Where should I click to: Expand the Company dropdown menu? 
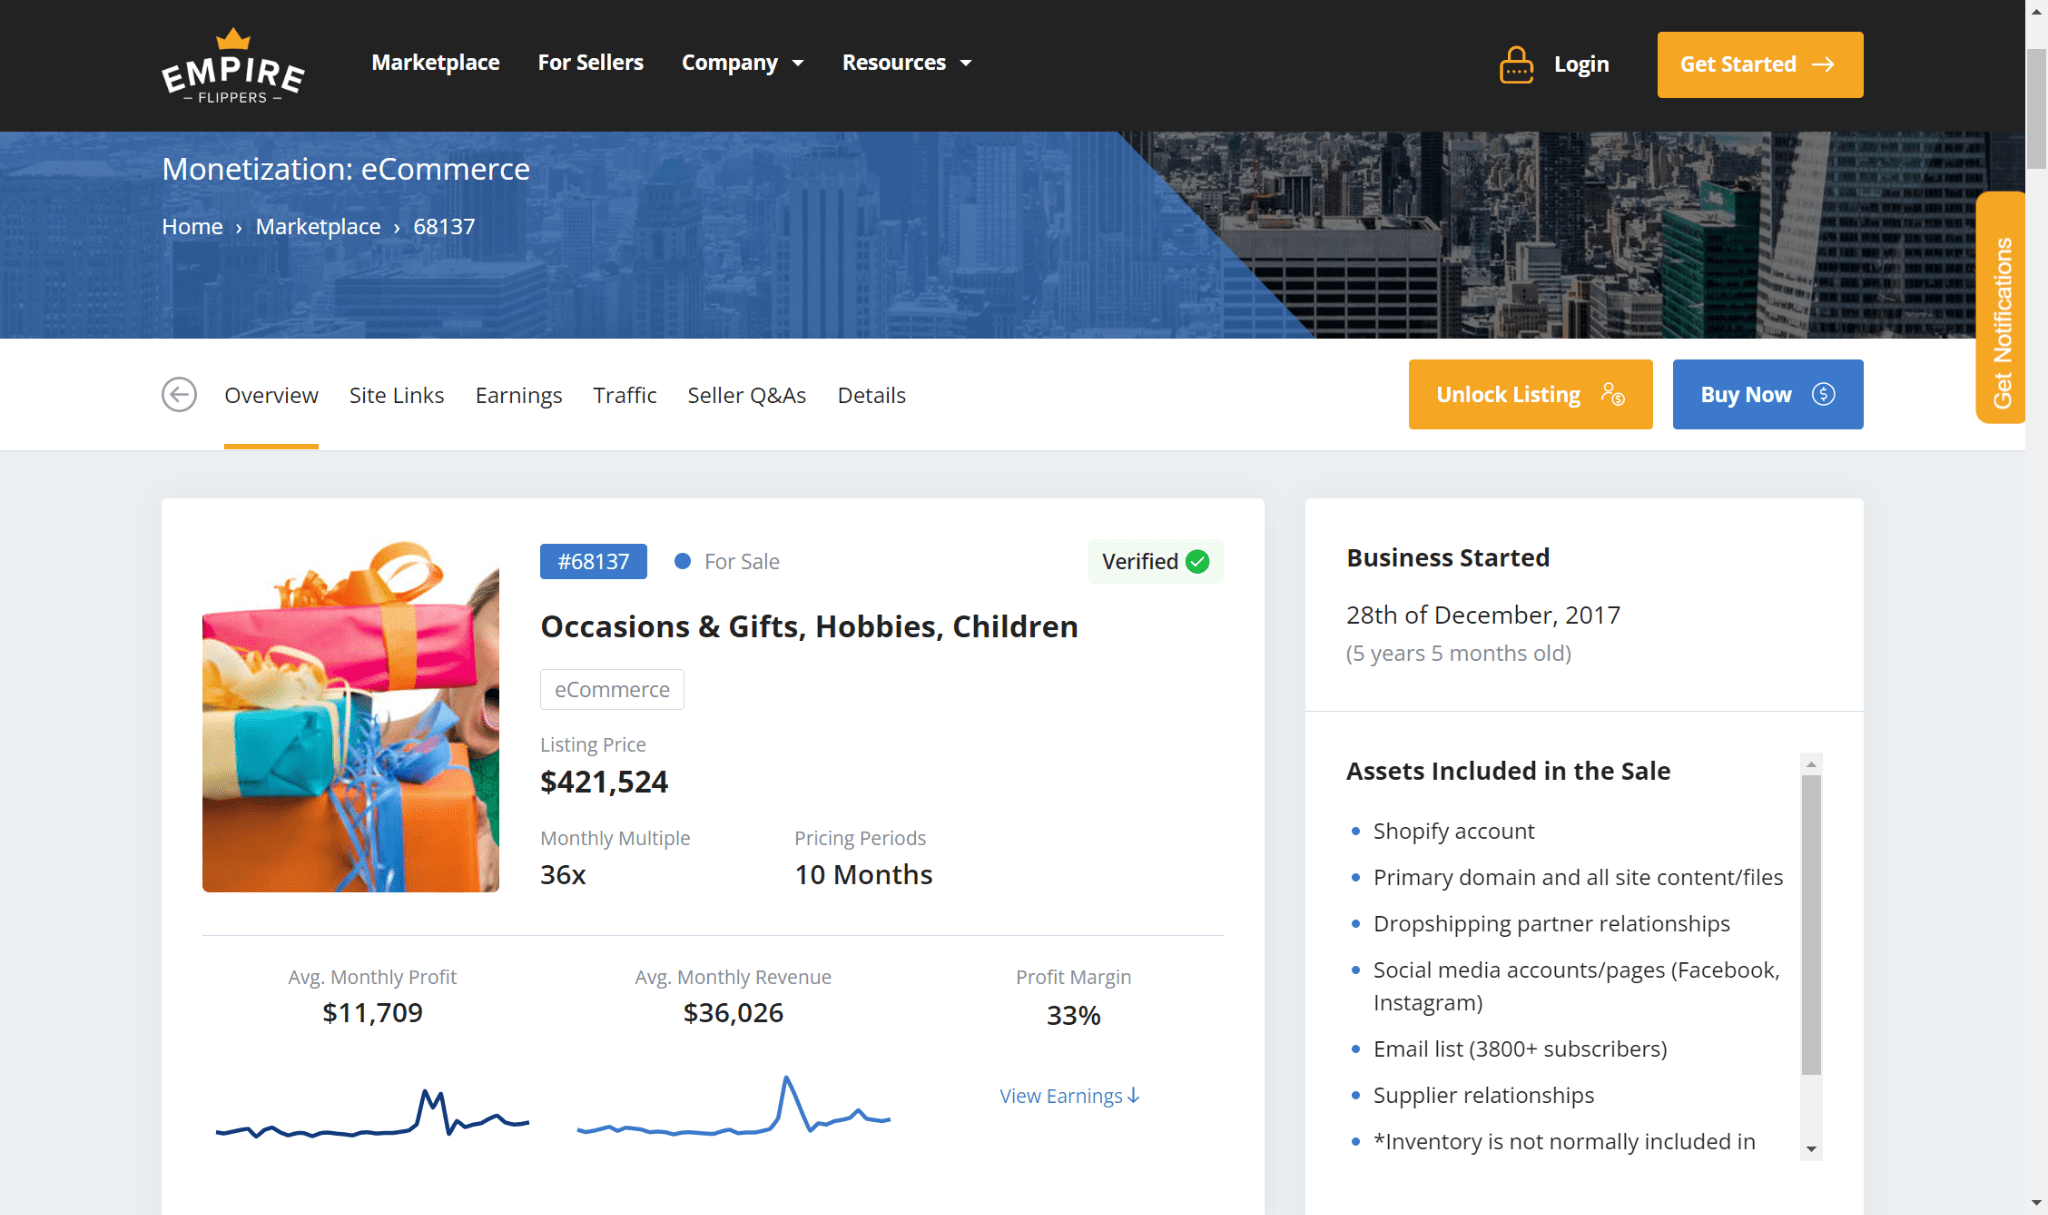point(742,63)
